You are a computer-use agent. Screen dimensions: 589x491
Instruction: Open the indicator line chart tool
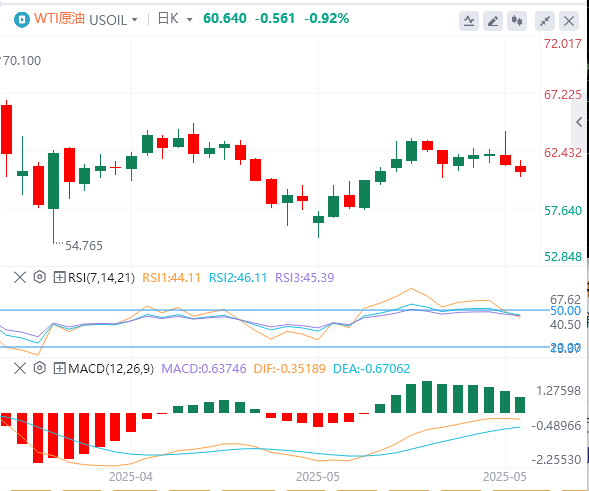tap(469, 21)
